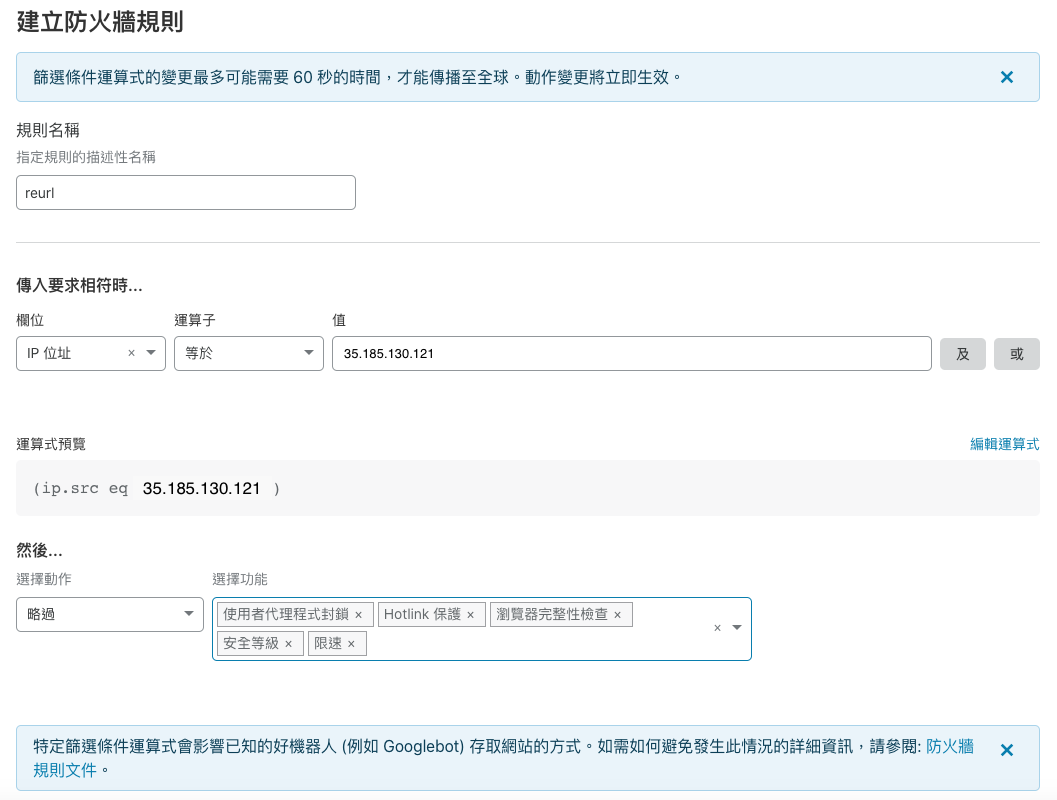Image resolution: width=1057 pixels, height=800 pixels.
Task: Dismiss the top blue info banner
Action: 1007,77
